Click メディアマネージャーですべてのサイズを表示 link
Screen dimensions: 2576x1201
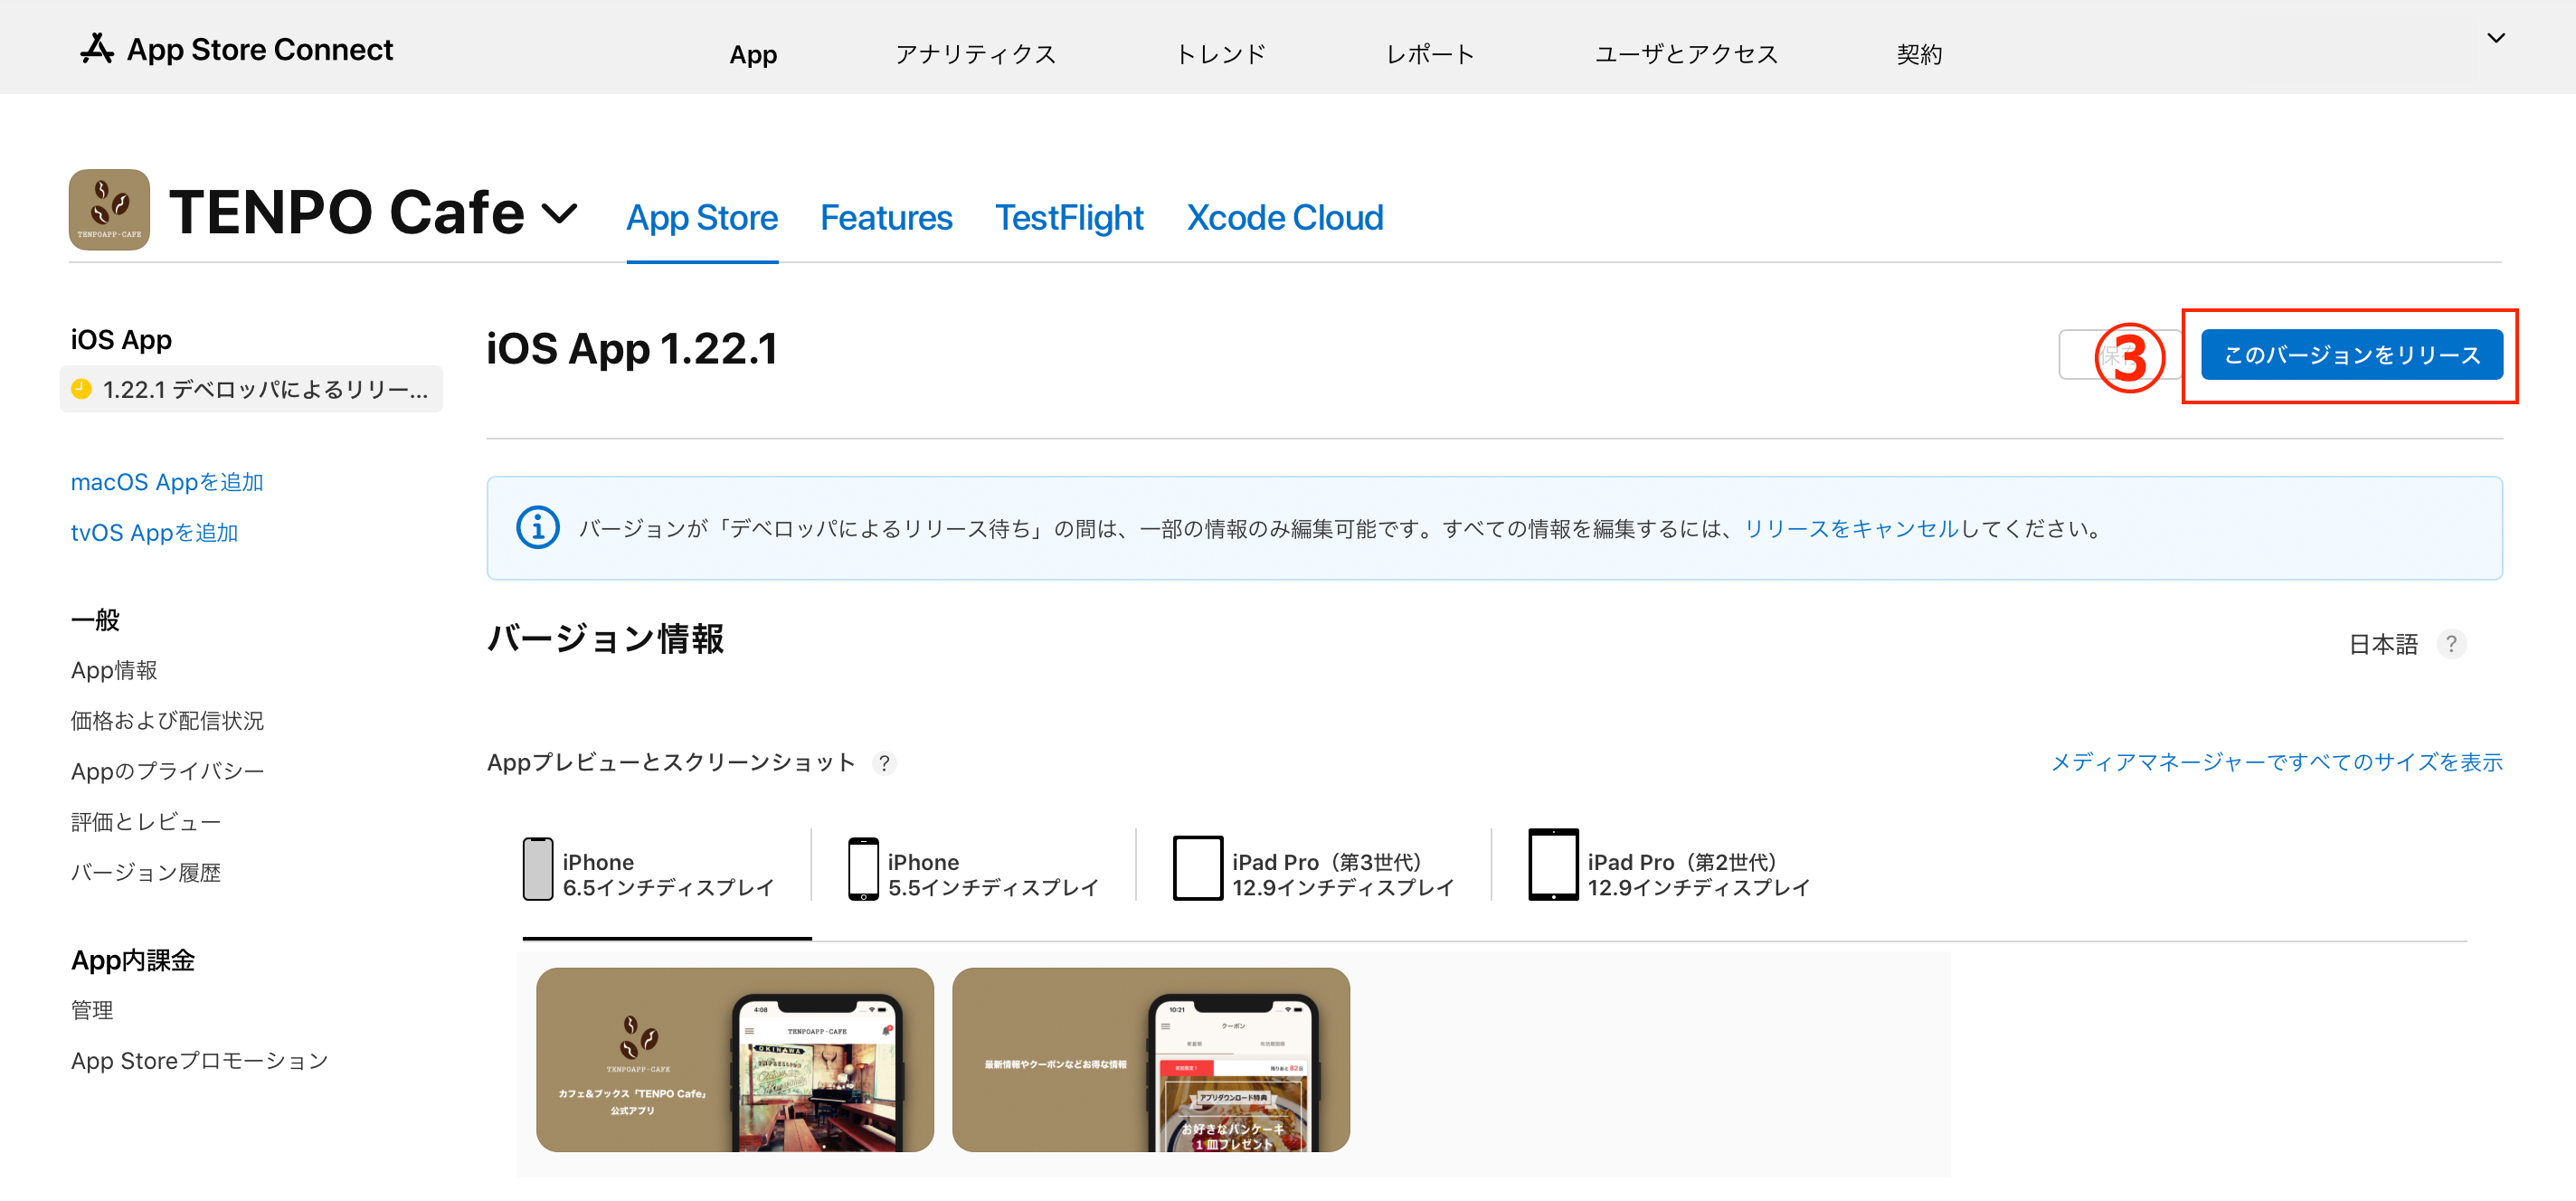tap(2276, 762)
